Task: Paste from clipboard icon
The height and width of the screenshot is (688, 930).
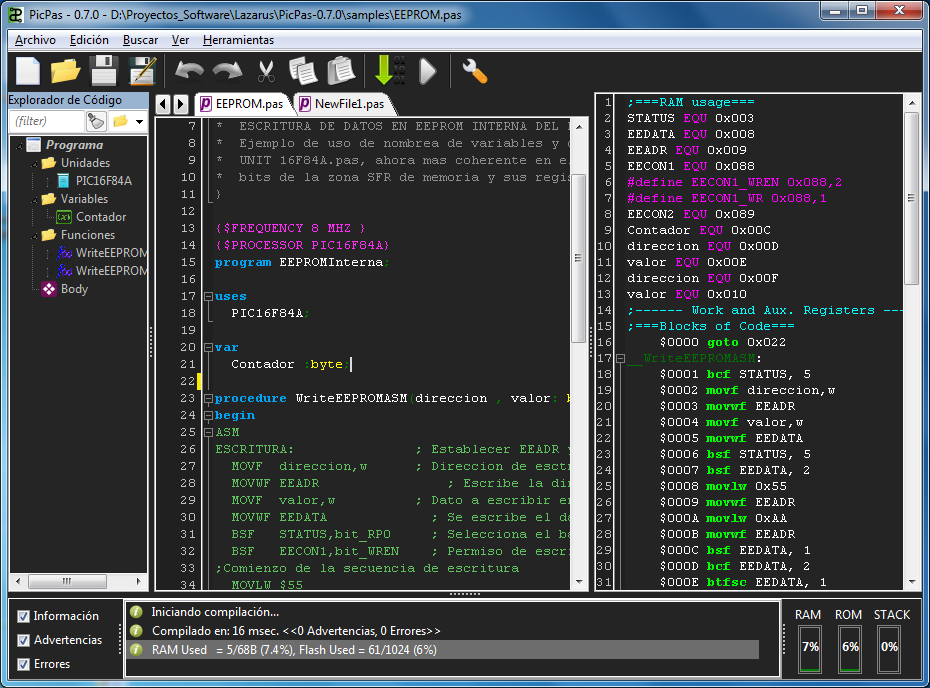Action: click(341, 71)
